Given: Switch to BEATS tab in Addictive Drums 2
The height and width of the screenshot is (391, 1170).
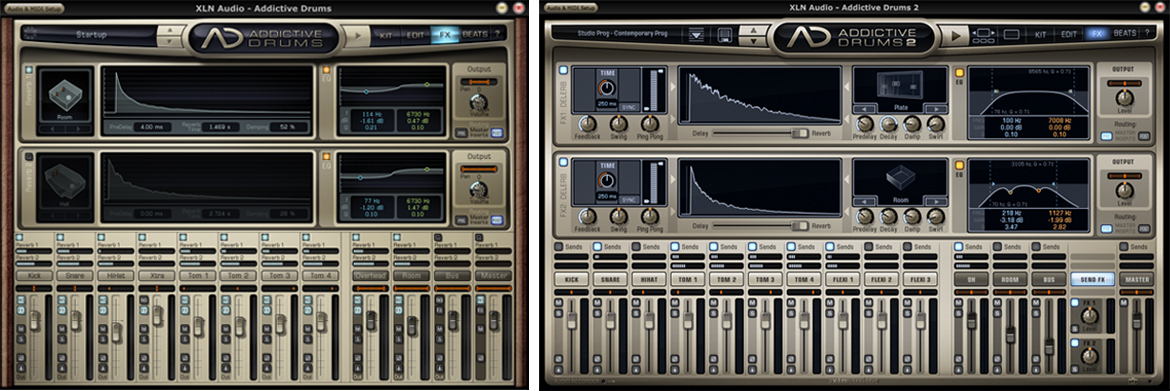Looking at the screenshot, I should click(x=1125, y=34).
